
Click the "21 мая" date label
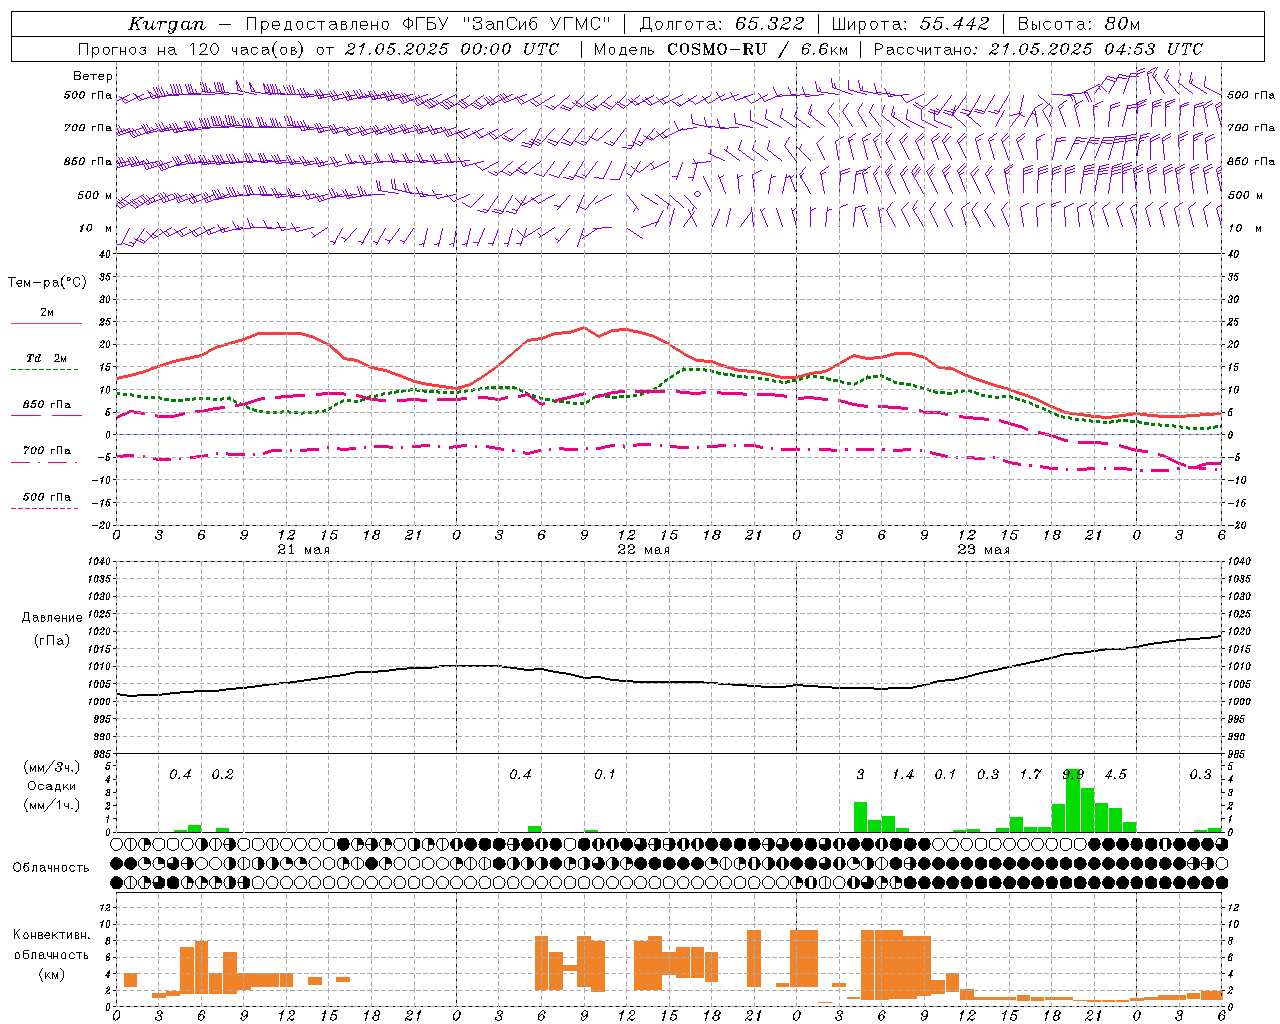304,550
